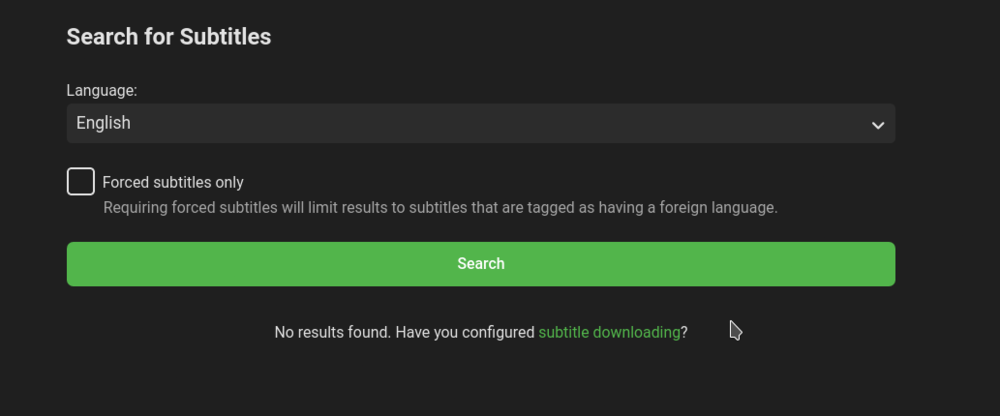Expand the English language selector
Screen dimensions: 1000x416
click(x=480, y=123)
